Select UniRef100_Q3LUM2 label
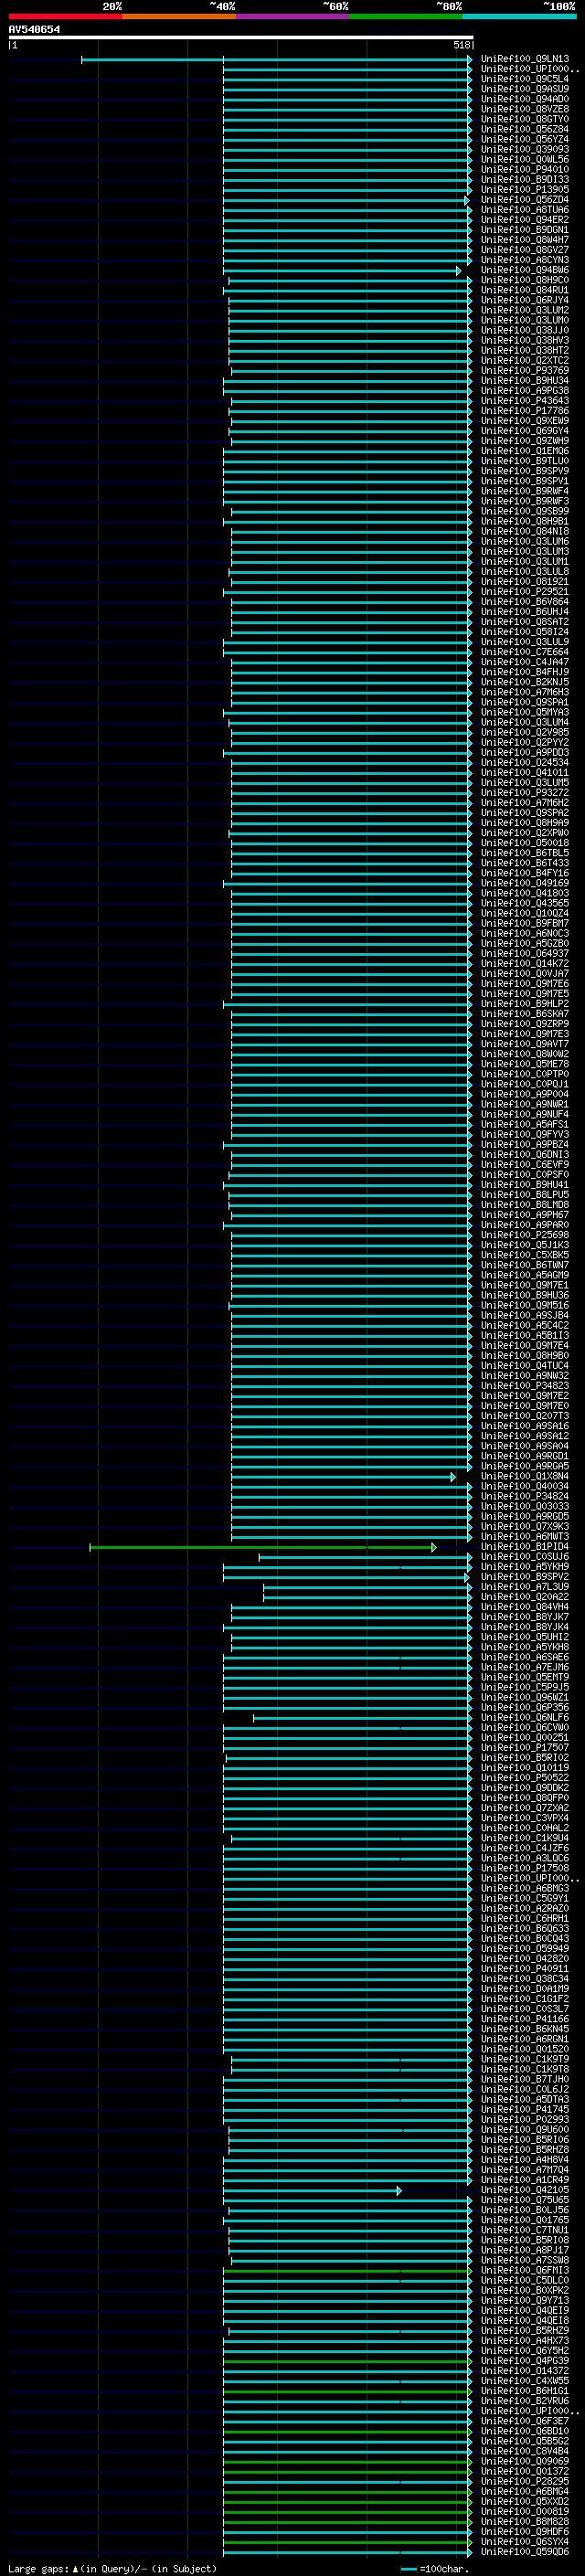Image resolution: width=585 pixels, height=2576 pixels. [x=525, y=310]
